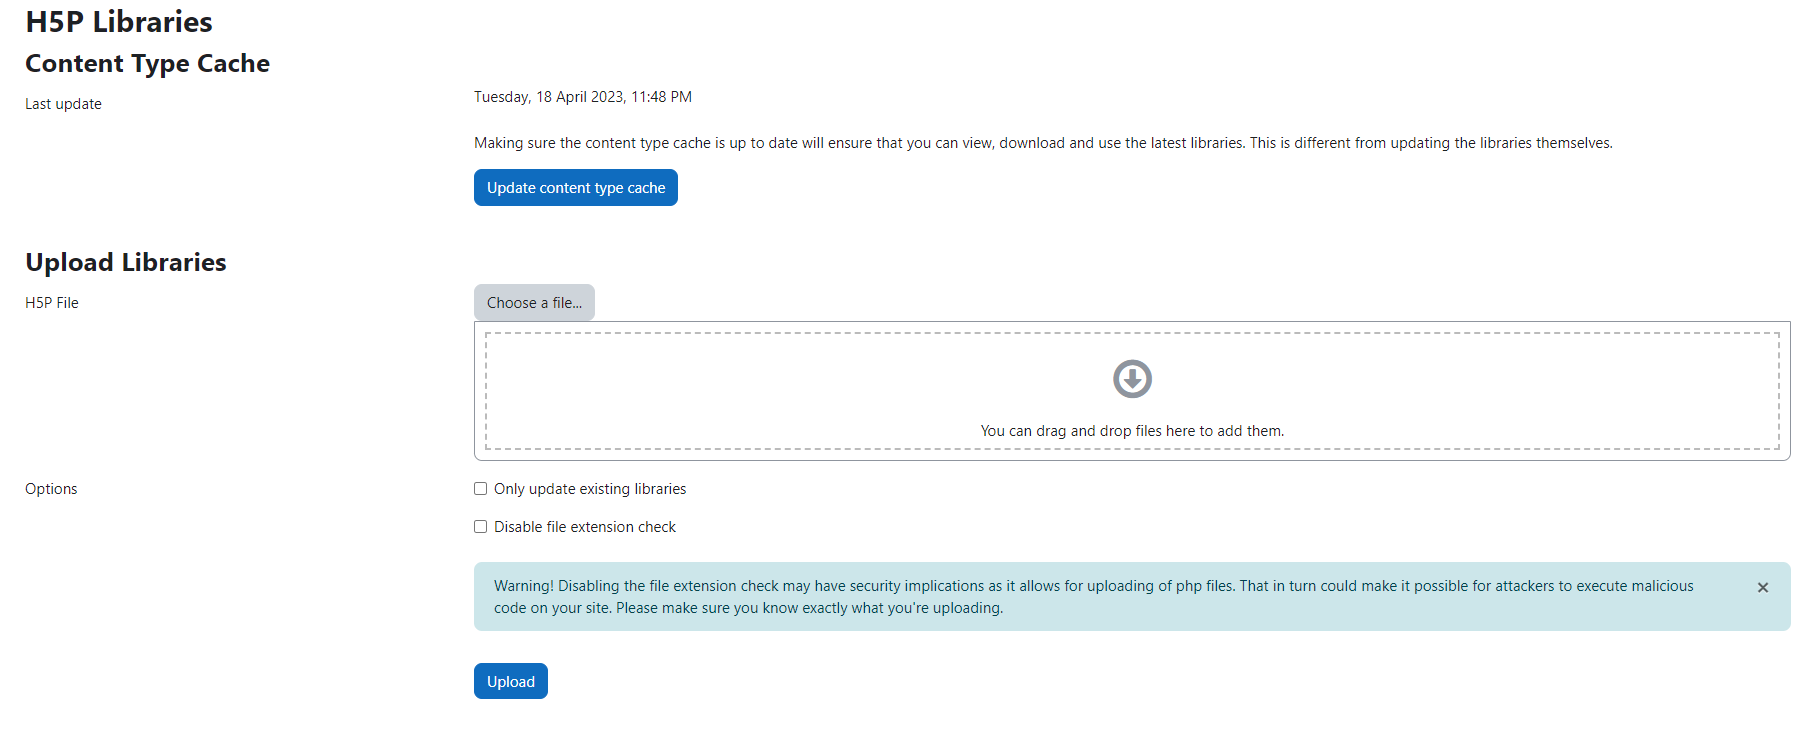
Task: Click the warning message about php files
Action: [1094, 597]
